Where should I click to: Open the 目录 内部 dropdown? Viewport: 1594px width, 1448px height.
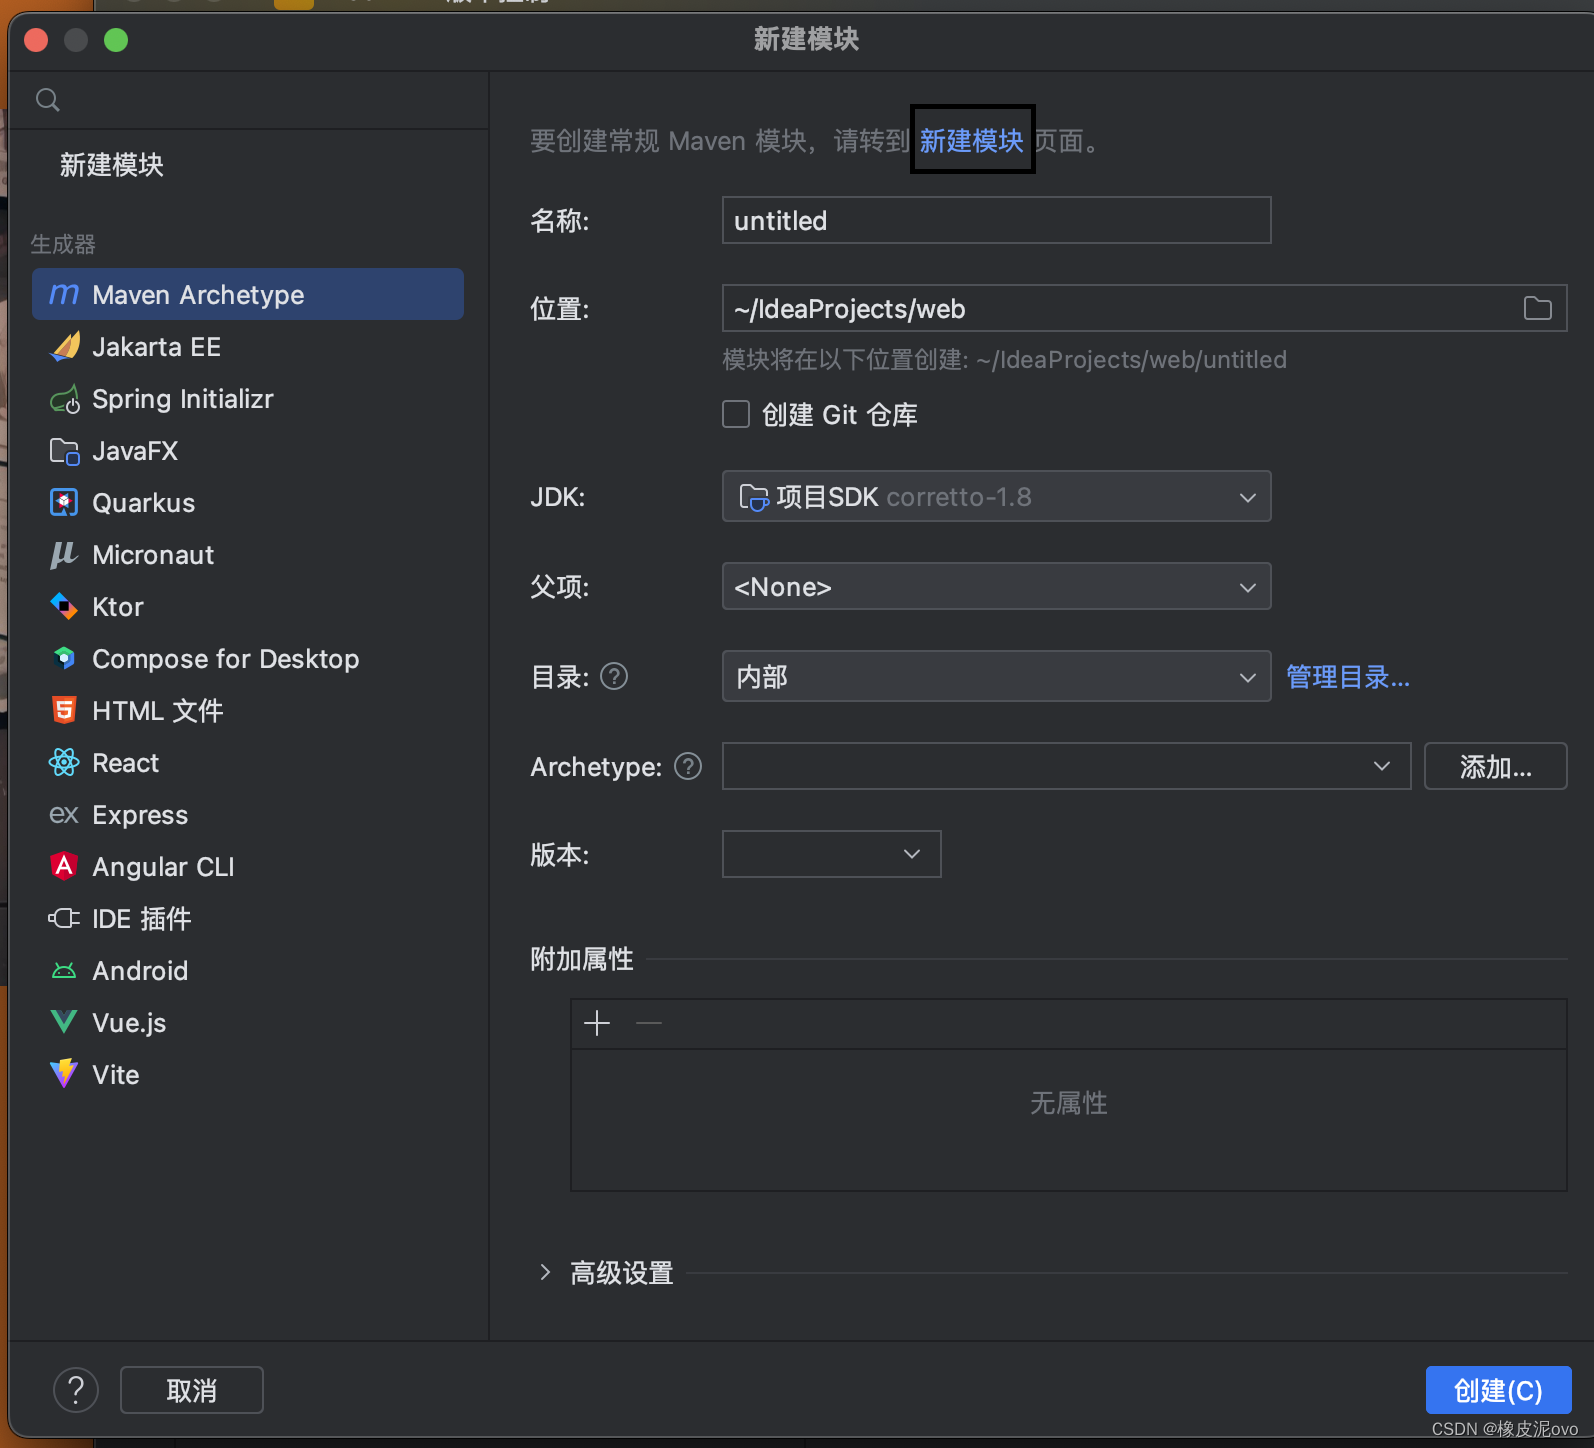[x=996, y=676]
